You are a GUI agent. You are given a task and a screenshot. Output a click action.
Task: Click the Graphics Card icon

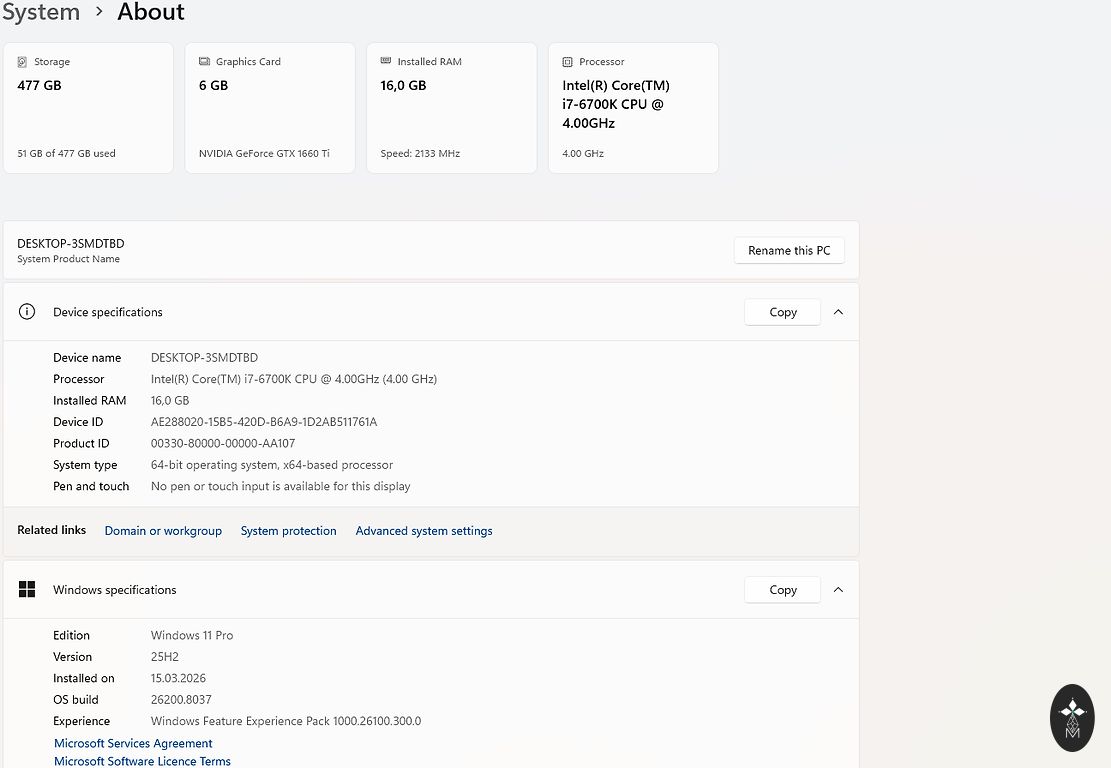(x=204, y=62)
